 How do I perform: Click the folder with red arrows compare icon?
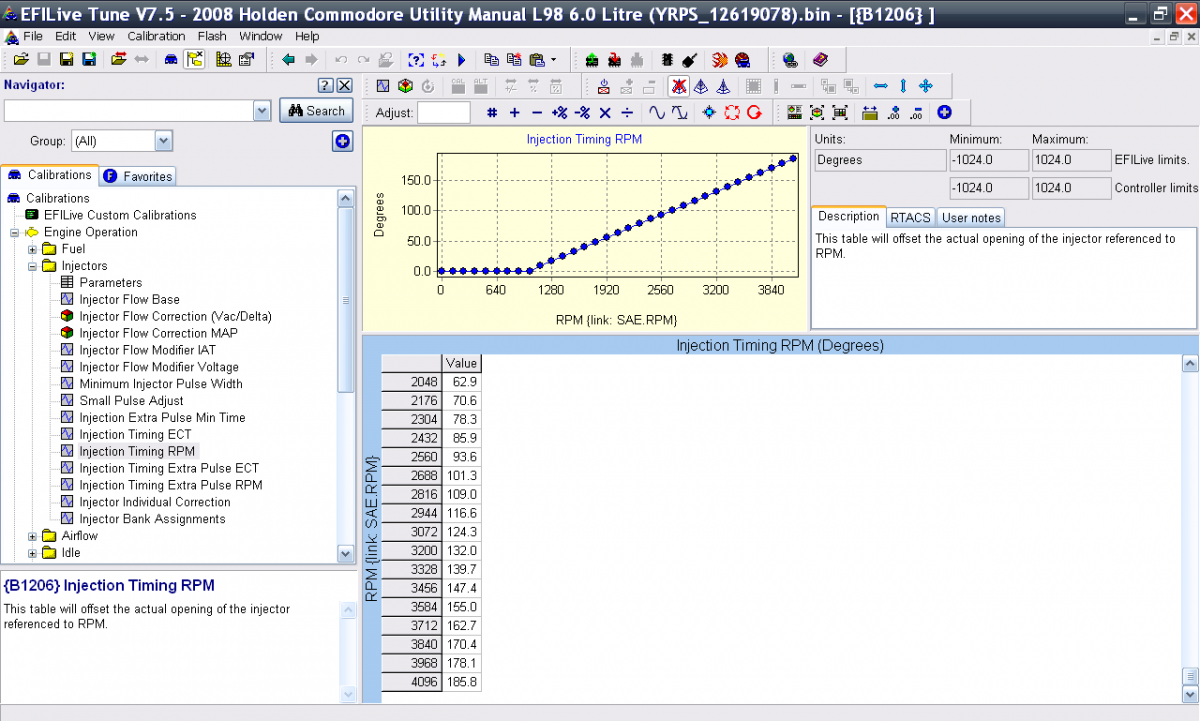(x=119, y=59)
